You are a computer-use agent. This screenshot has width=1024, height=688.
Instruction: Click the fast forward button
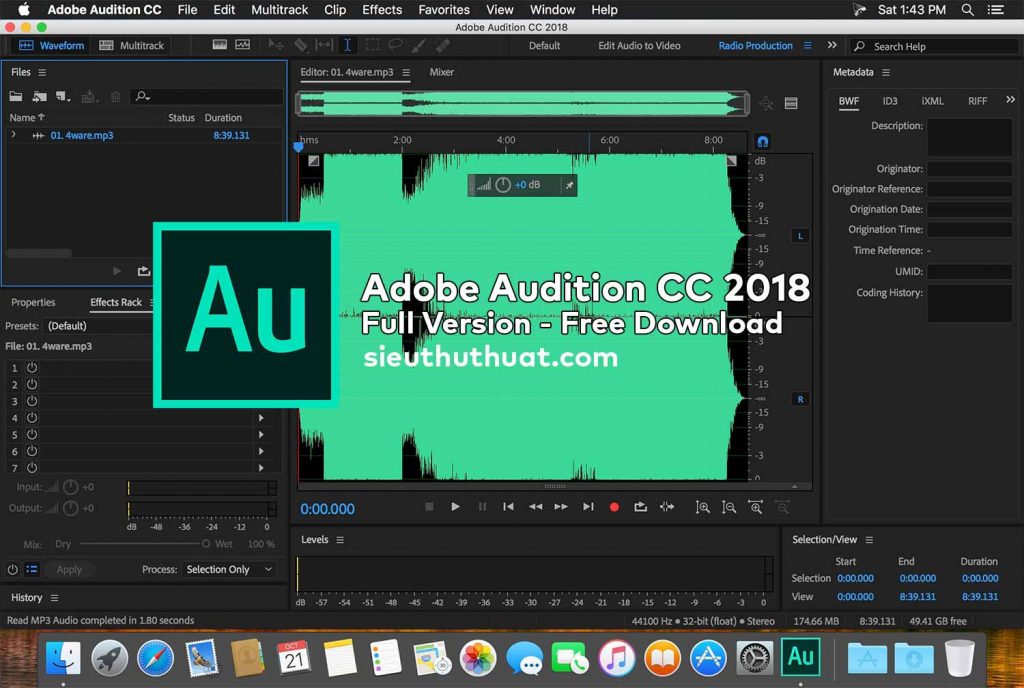(561, 507)
